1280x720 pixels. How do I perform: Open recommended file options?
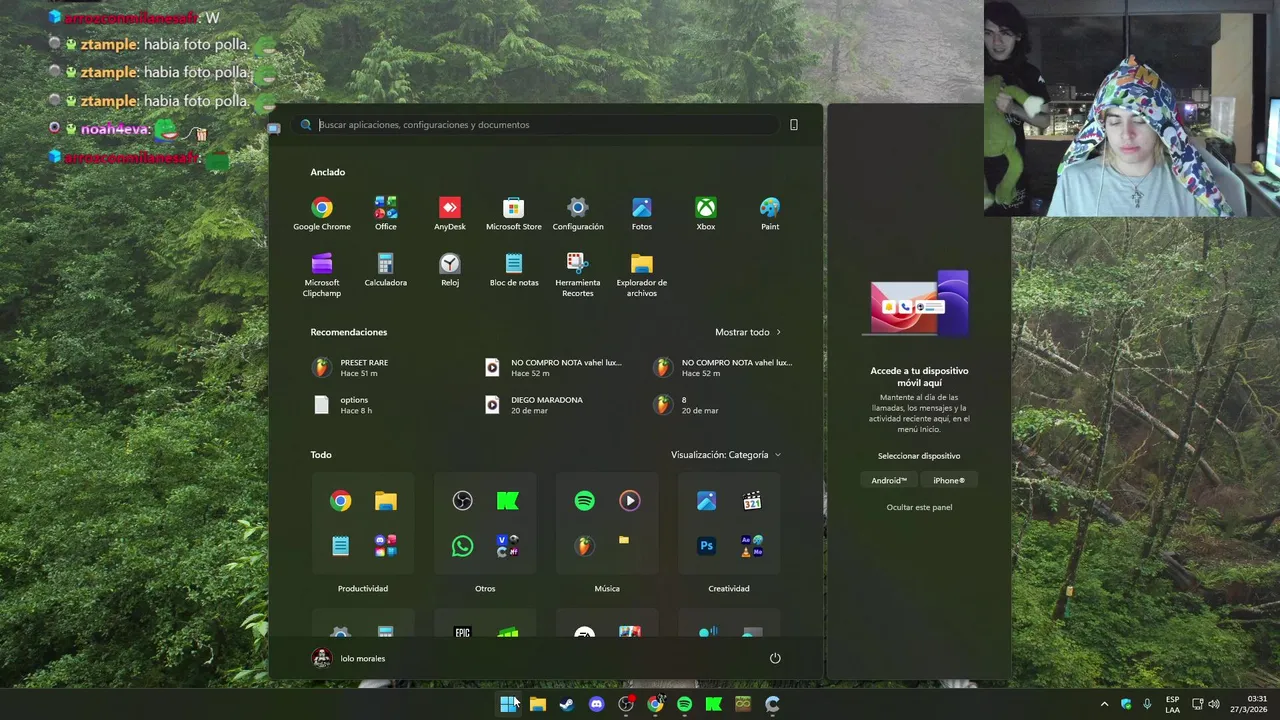click(x=342, y=405)
